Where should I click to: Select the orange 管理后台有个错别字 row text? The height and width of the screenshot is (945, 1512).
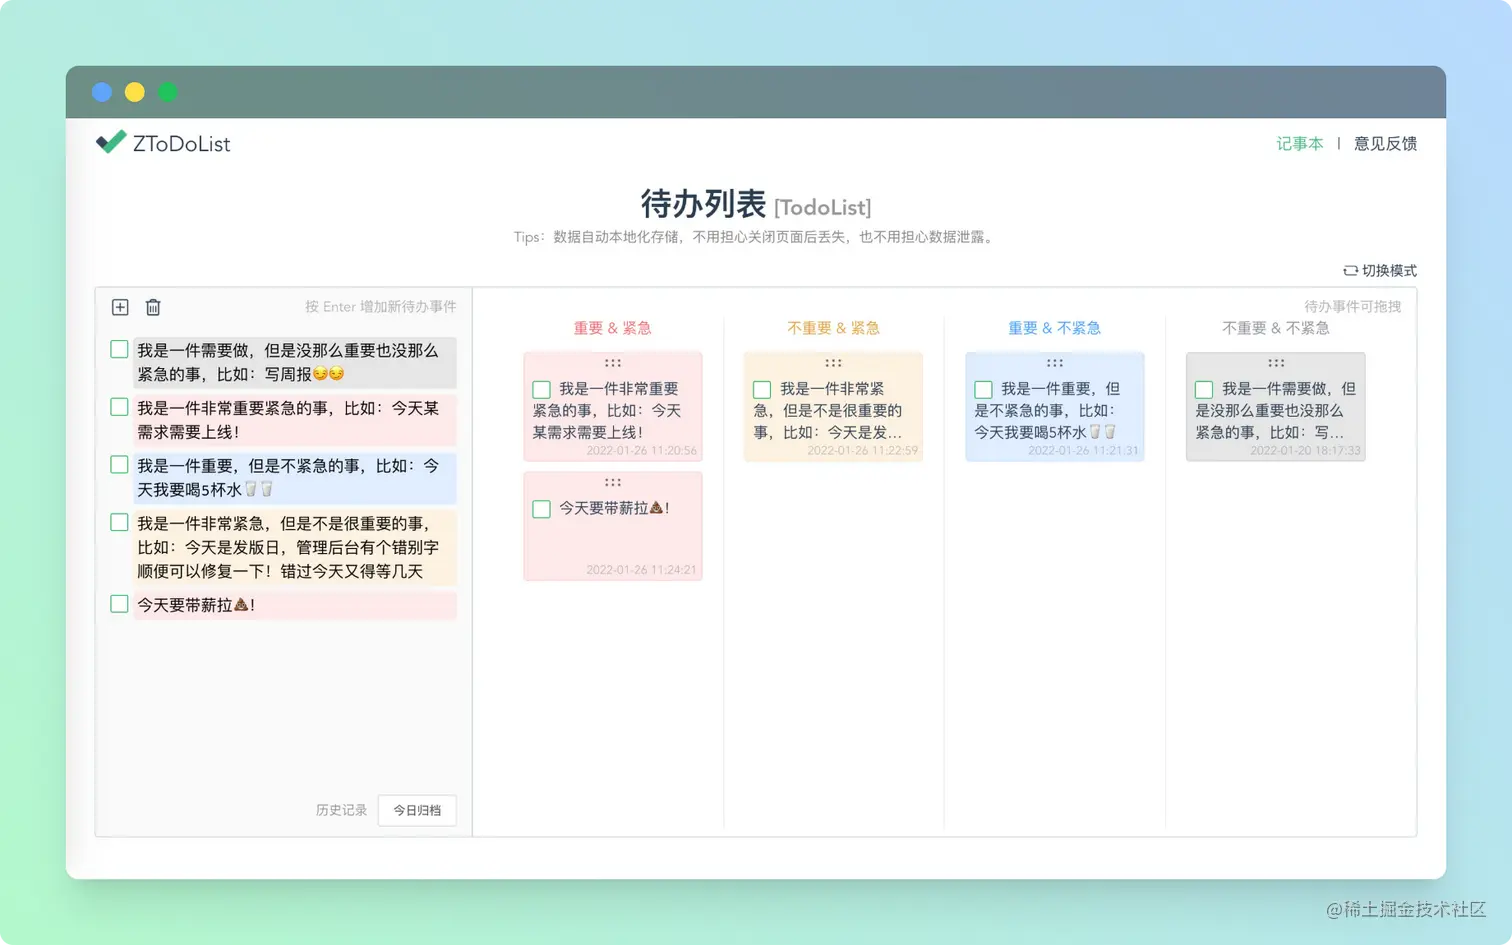[295, 547]
